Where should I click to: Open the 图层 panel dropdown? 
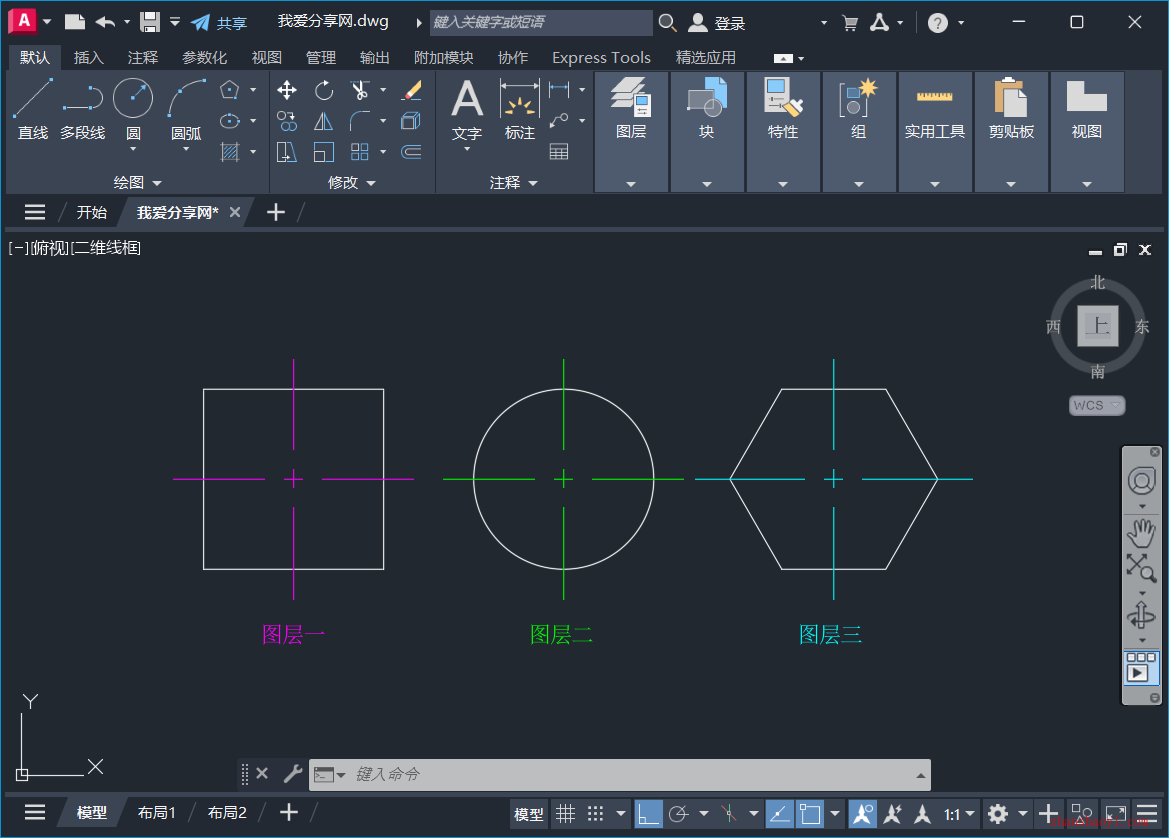coord(631,184)
